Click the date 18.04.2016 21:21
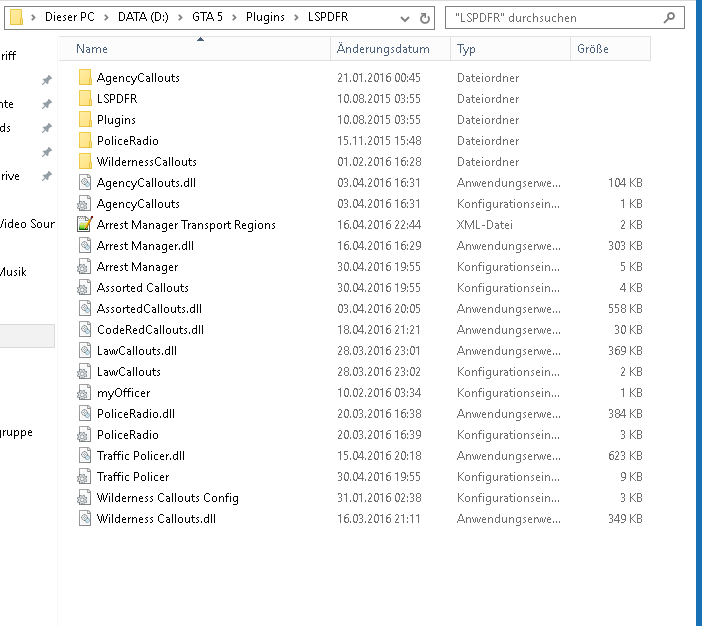This screenshot has height=626, width=702. pyautogui.click(x=379, y=330)
